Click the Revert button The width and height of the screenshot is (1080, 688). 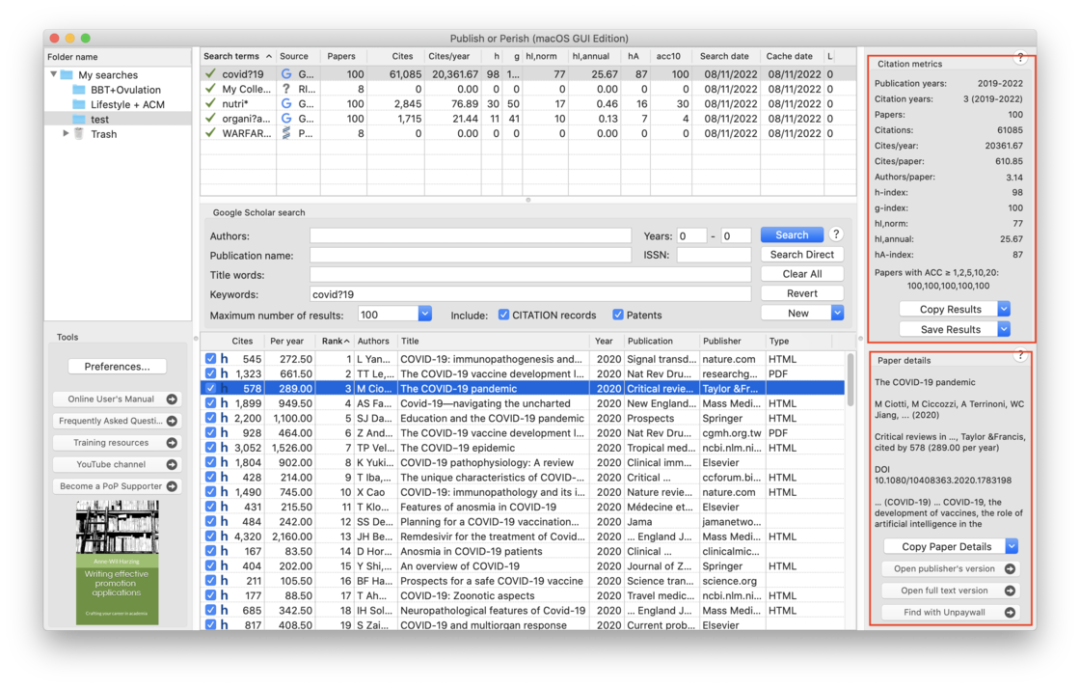pyautogui.click(x=802, y=293)
